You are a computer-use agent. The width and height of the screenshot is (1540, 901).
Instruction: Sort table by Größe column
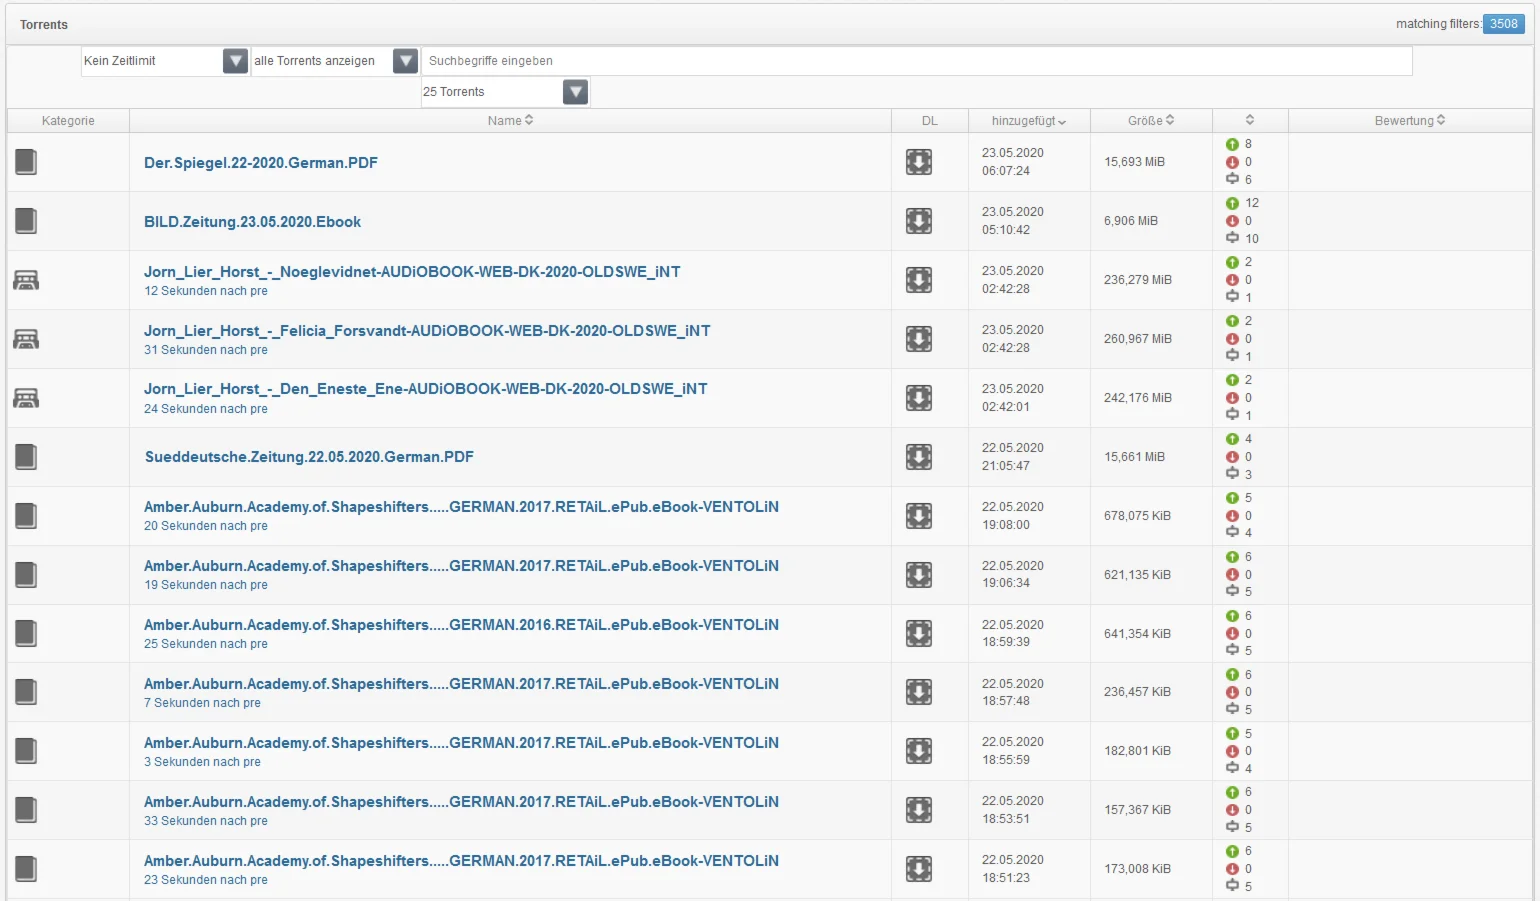point(1151,121)
